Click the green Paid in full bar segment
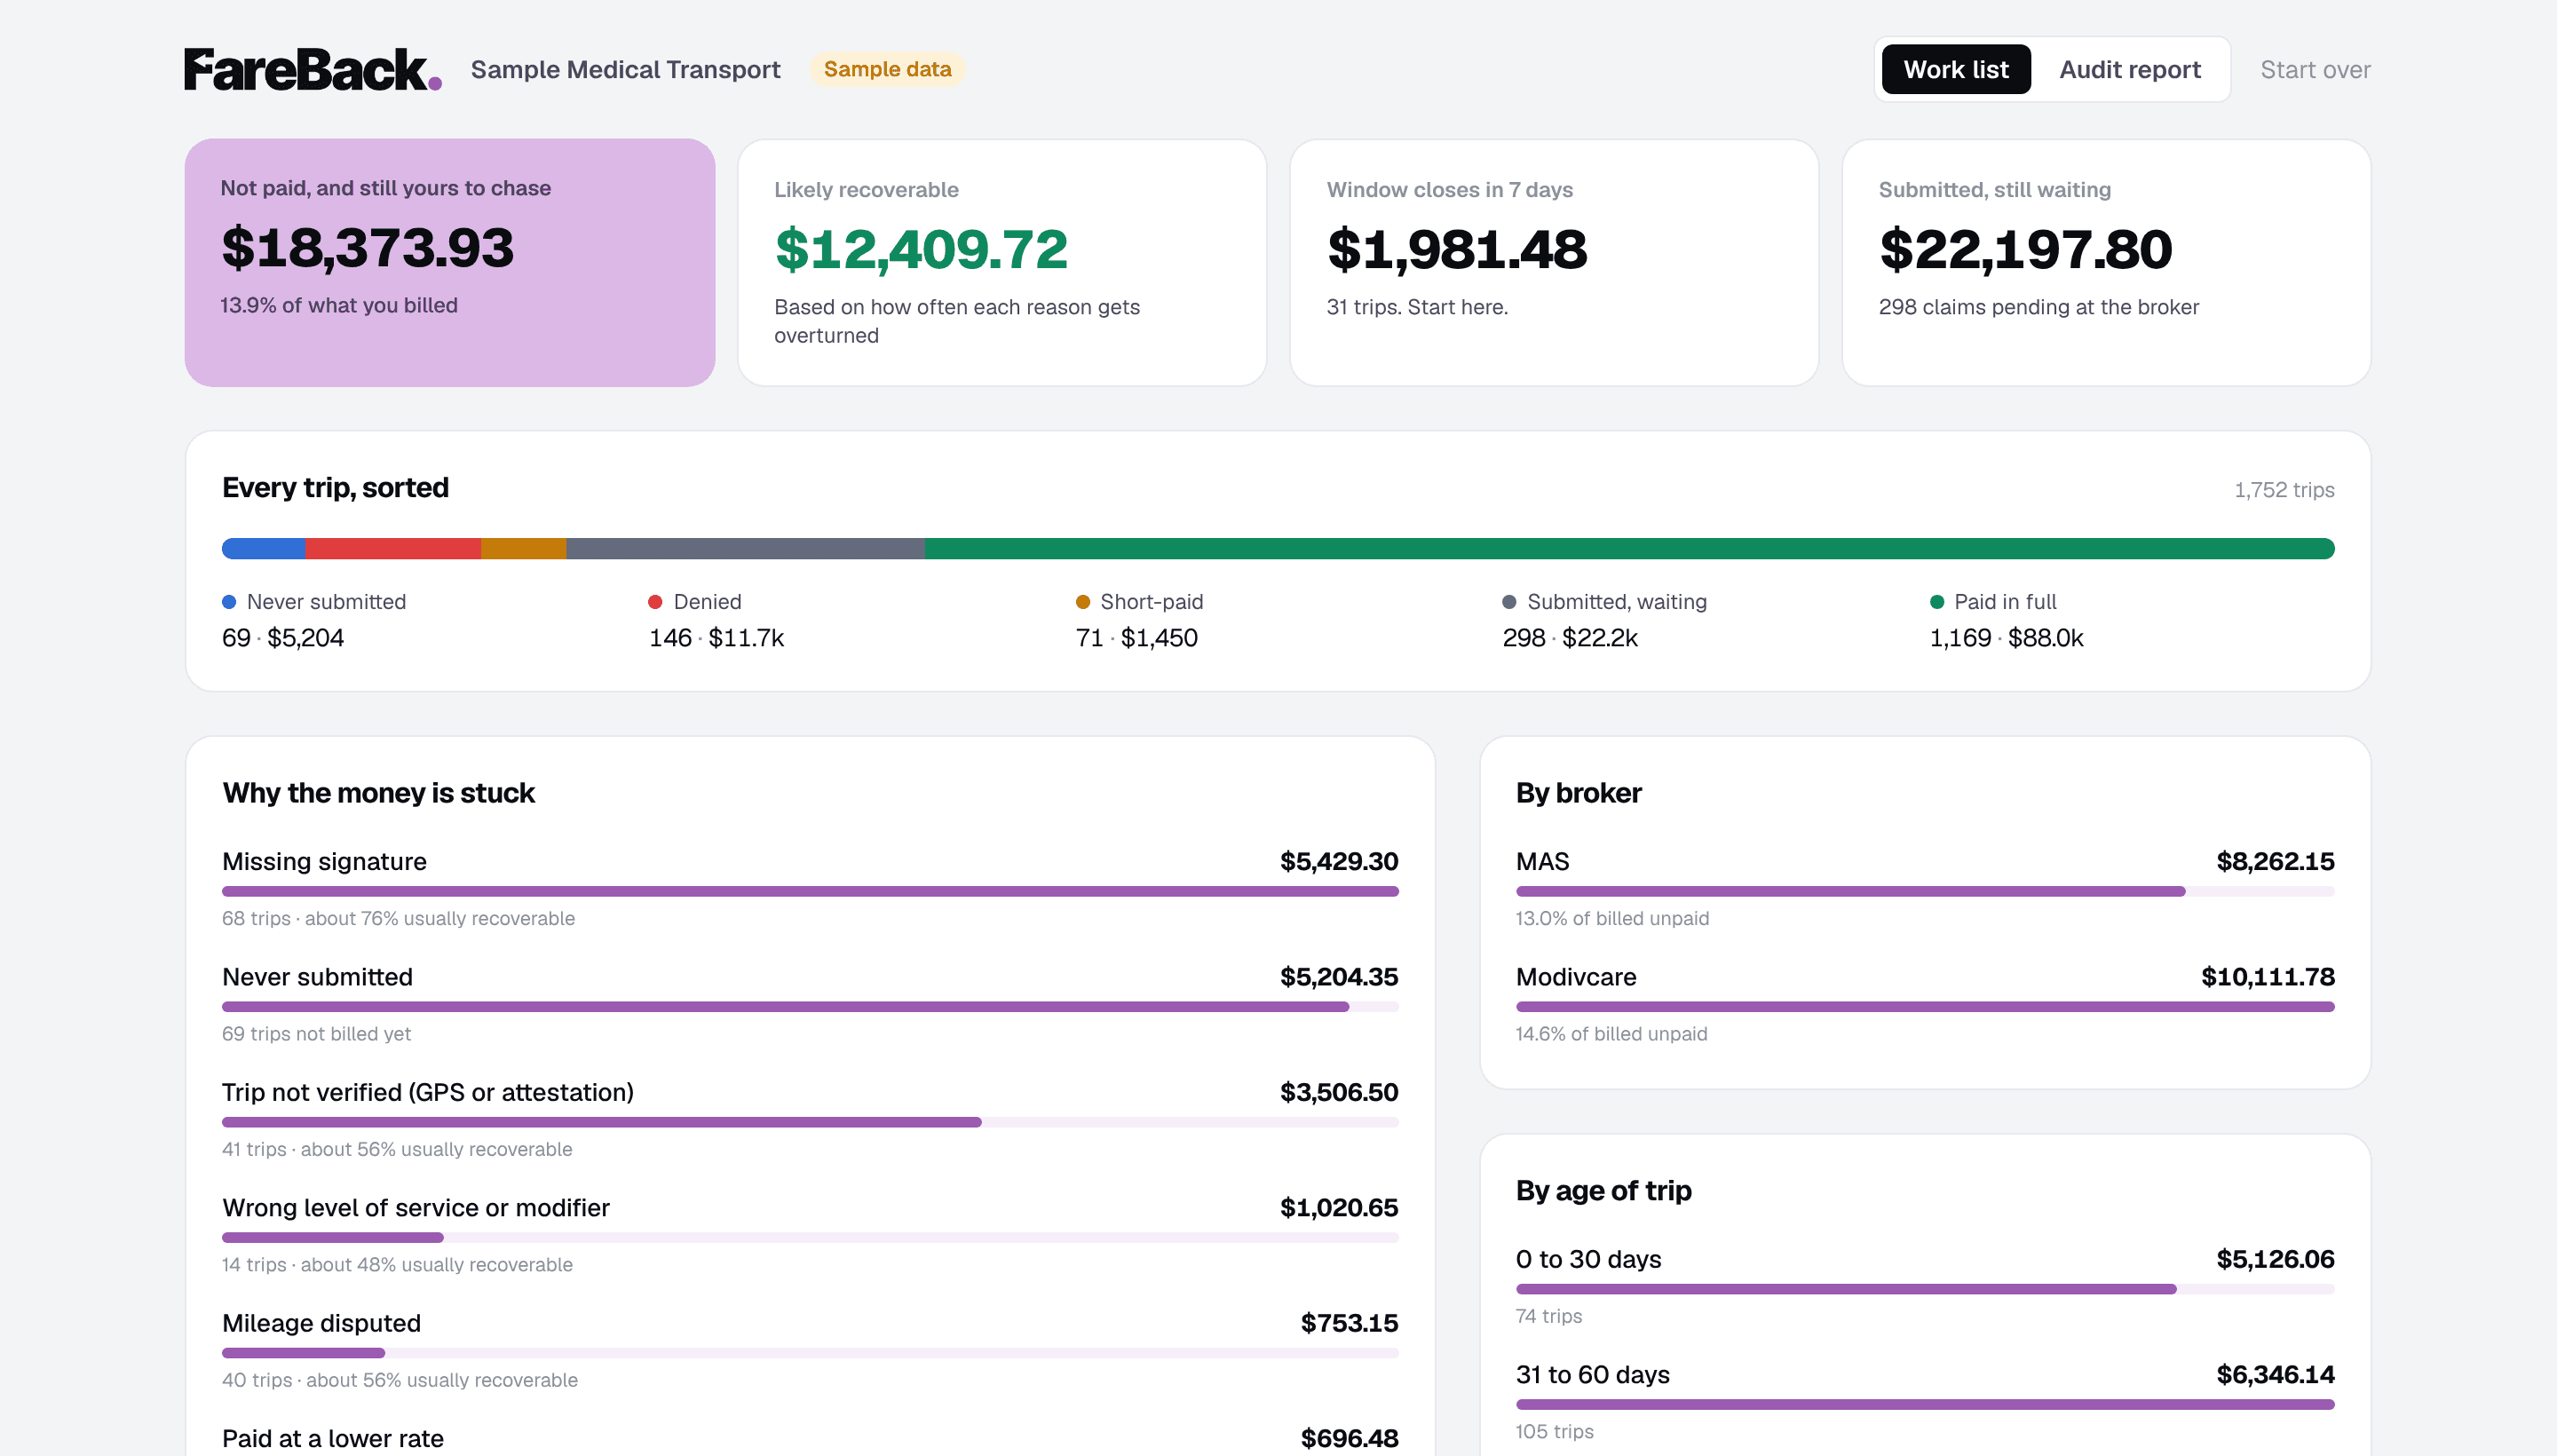2557x1456 pixels. click(x=1630, y=548)
